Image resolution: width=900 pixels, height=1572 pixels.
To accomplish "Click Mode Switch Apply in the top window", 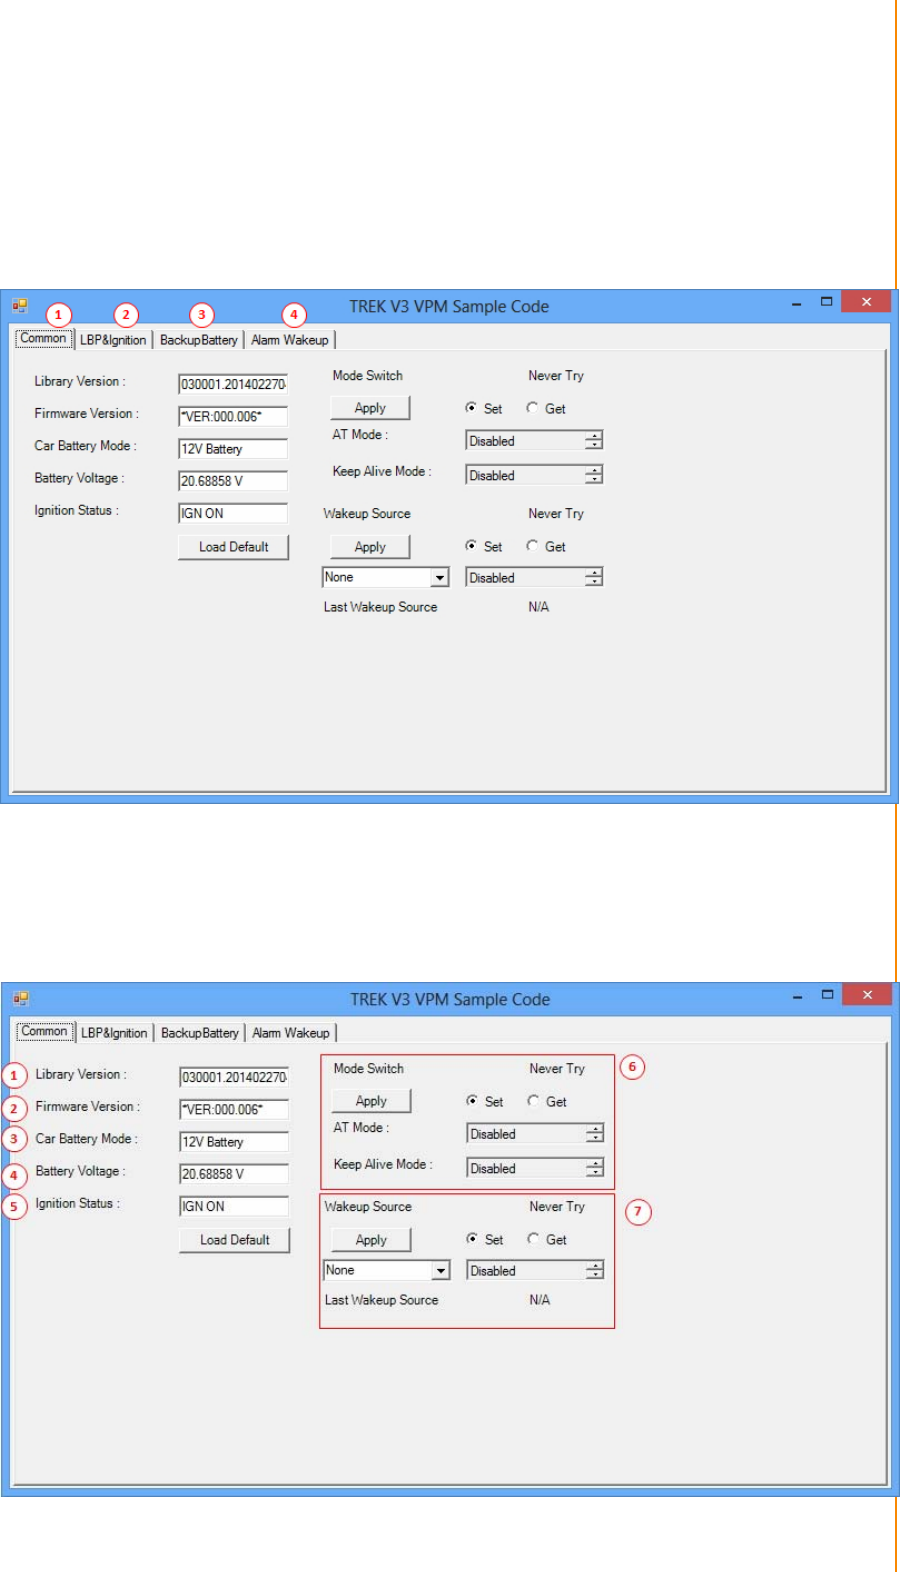I will tap(370, 408).
